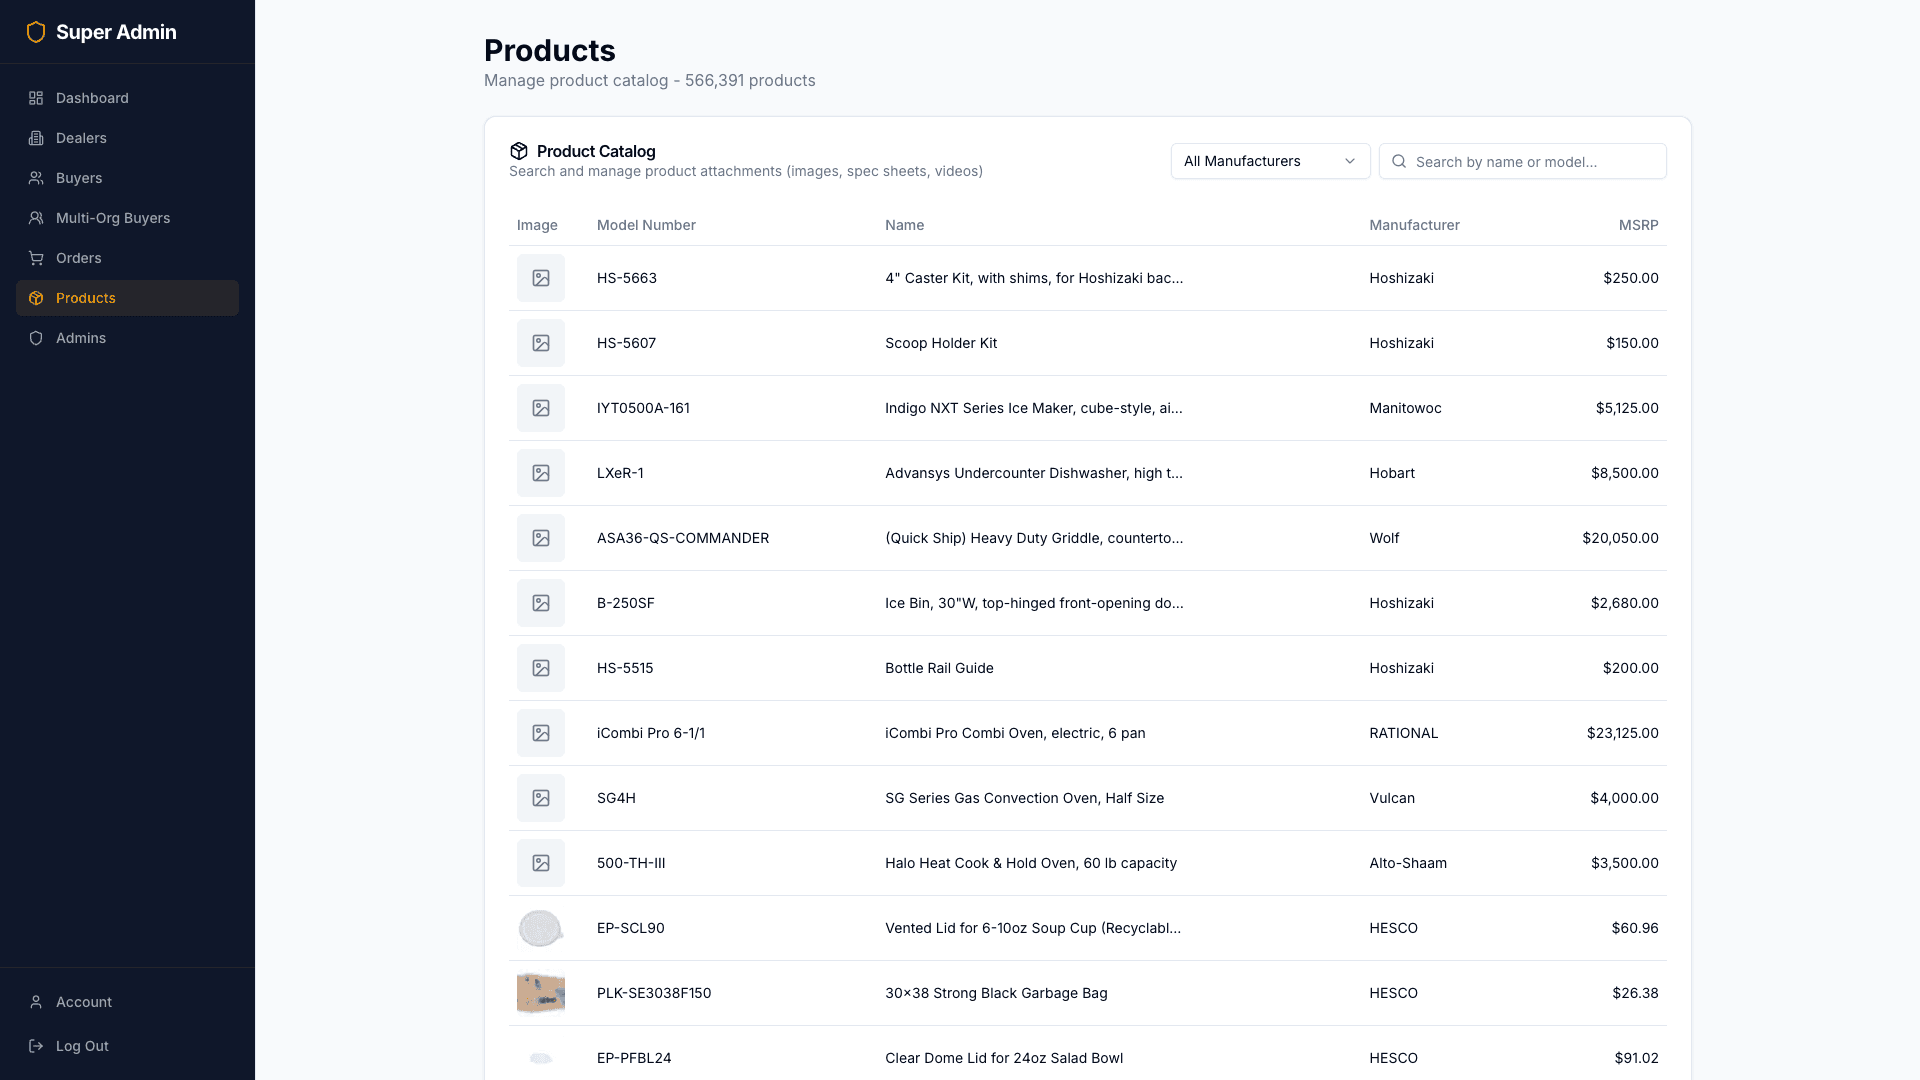Click the Log Out arrow icon
This screenshot has width=1920, height=1080.
click(36, 1046)
